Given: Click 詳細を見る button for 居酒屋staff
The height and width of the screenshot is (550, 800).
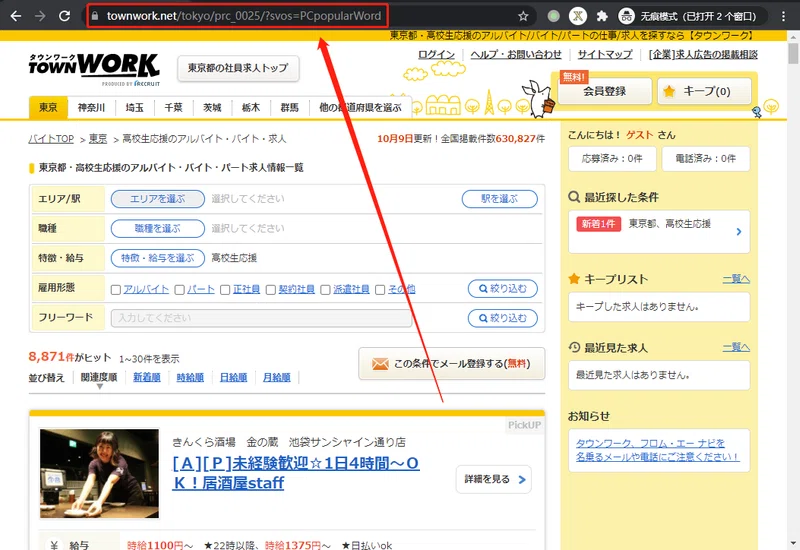Looking at the screenshot, I should [x=494, y=479].
